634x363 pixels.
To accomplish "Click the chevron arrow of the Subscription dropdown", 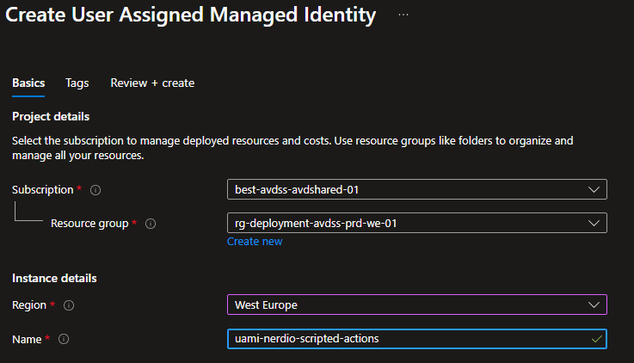I will point(594,190).
